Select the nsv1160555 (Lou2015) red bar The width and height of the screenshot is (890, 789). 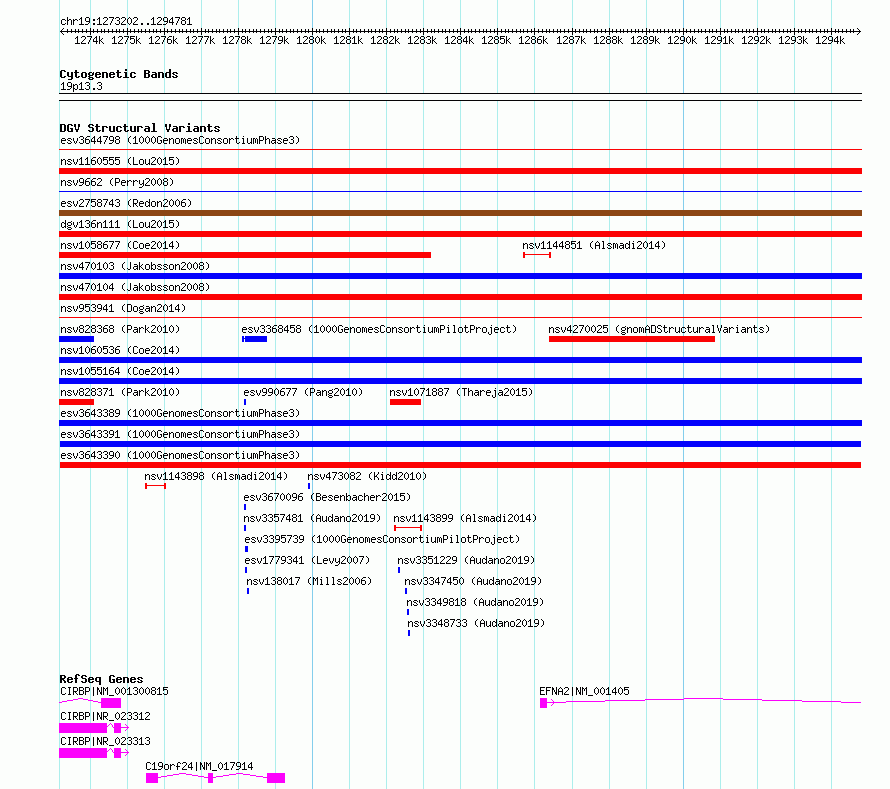point(460,171)
